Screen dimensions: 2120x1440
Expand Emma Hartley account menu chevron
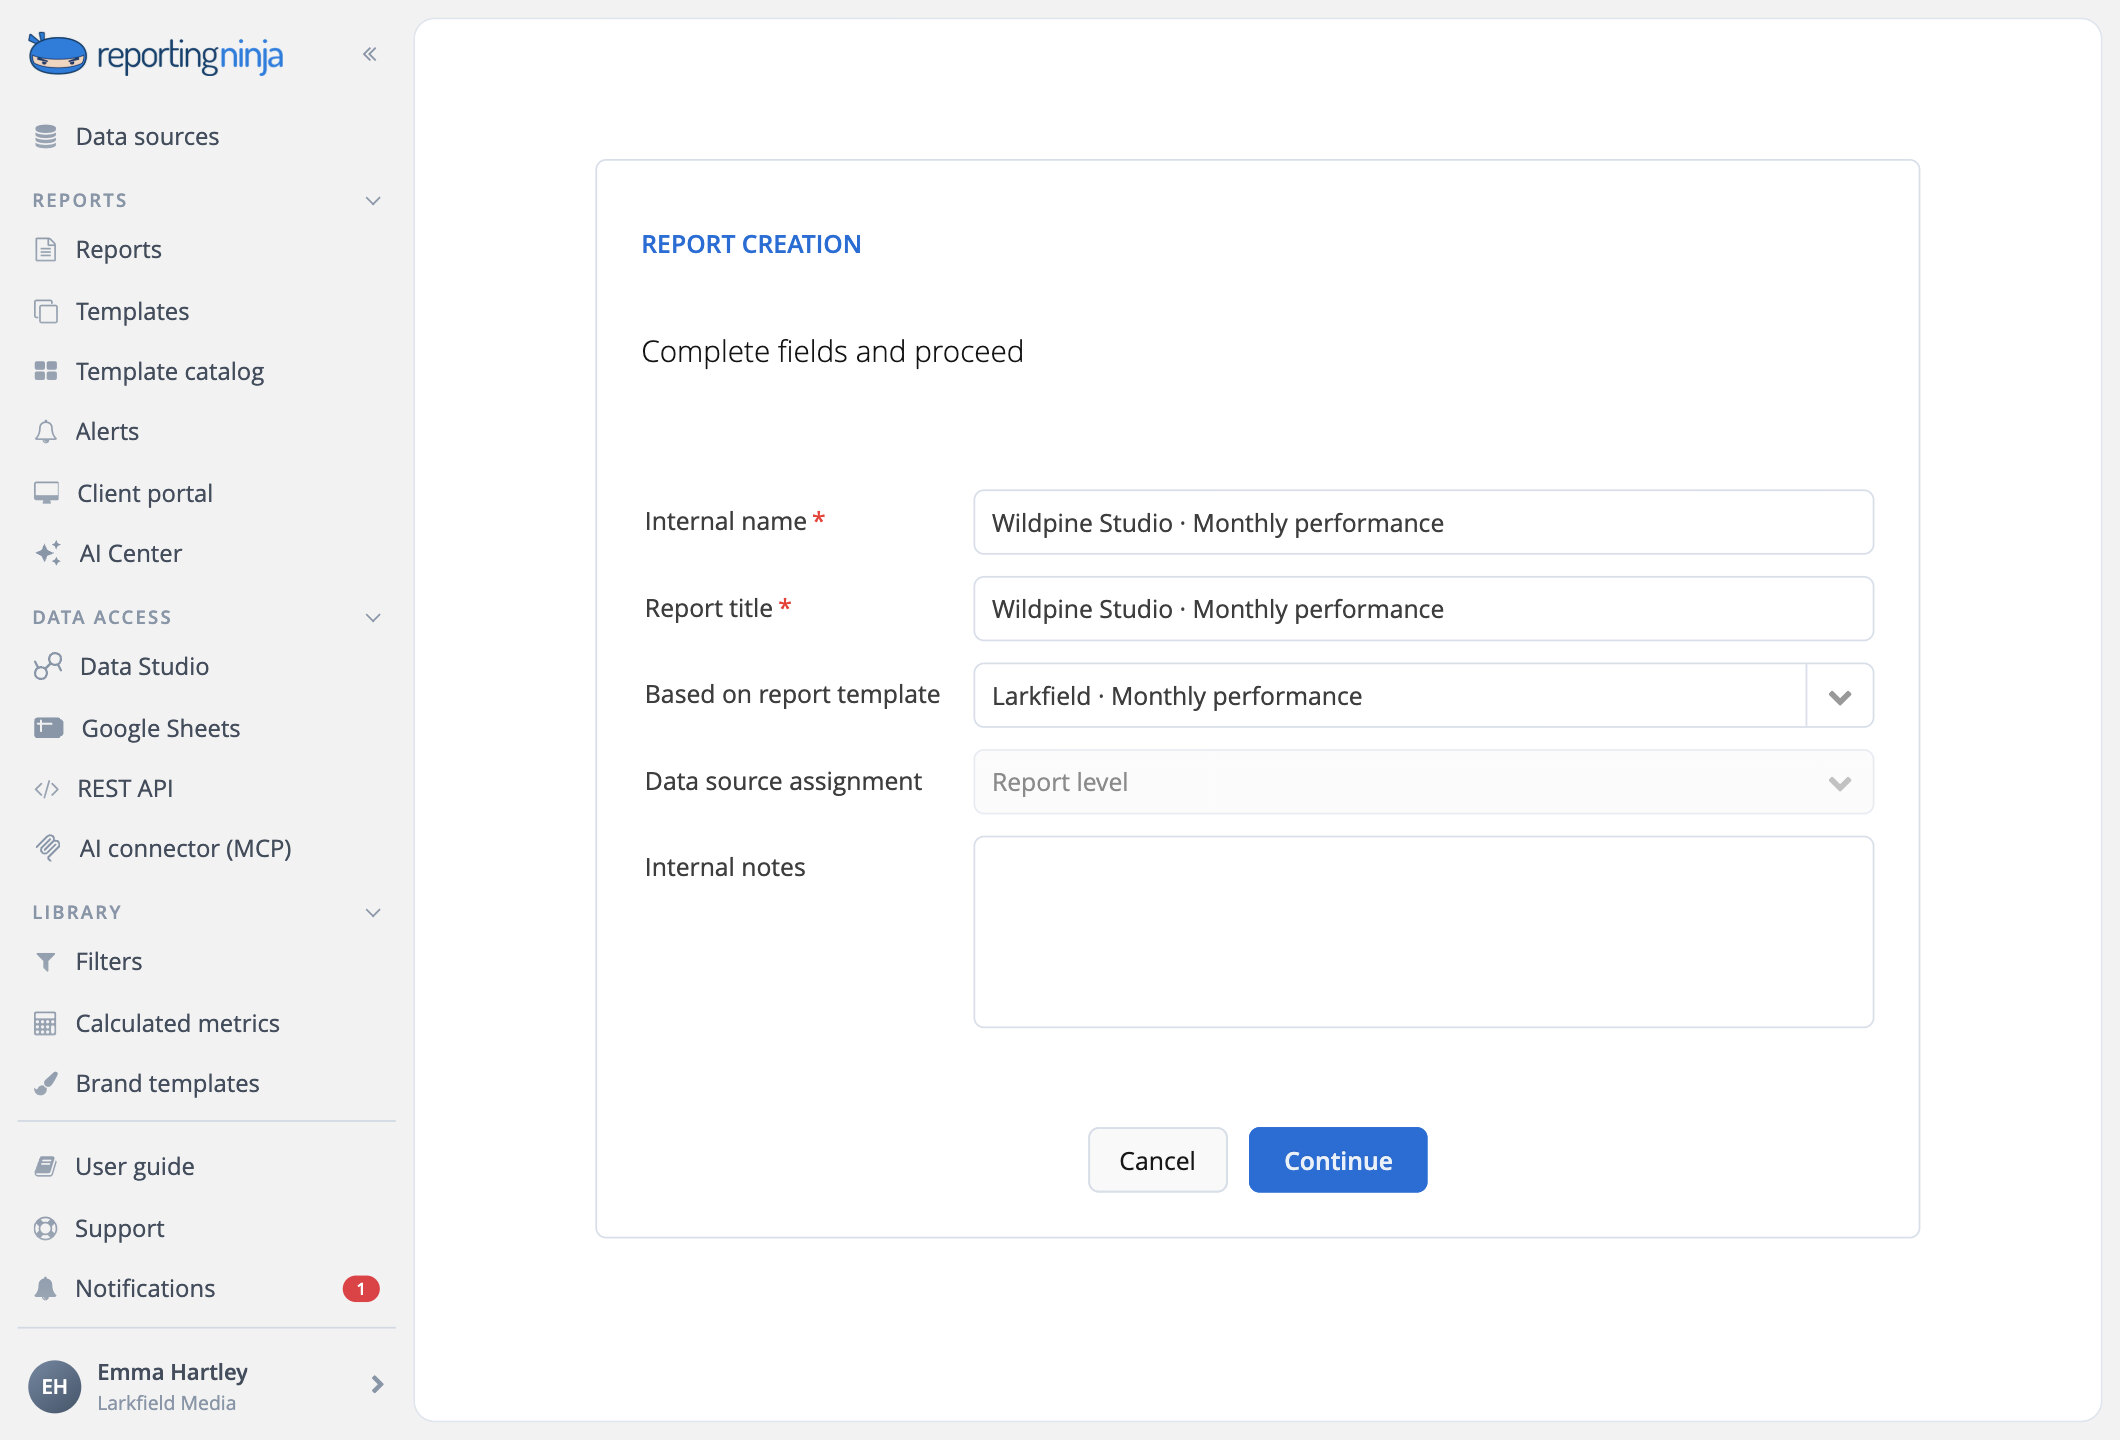(x=377, y=1384)
